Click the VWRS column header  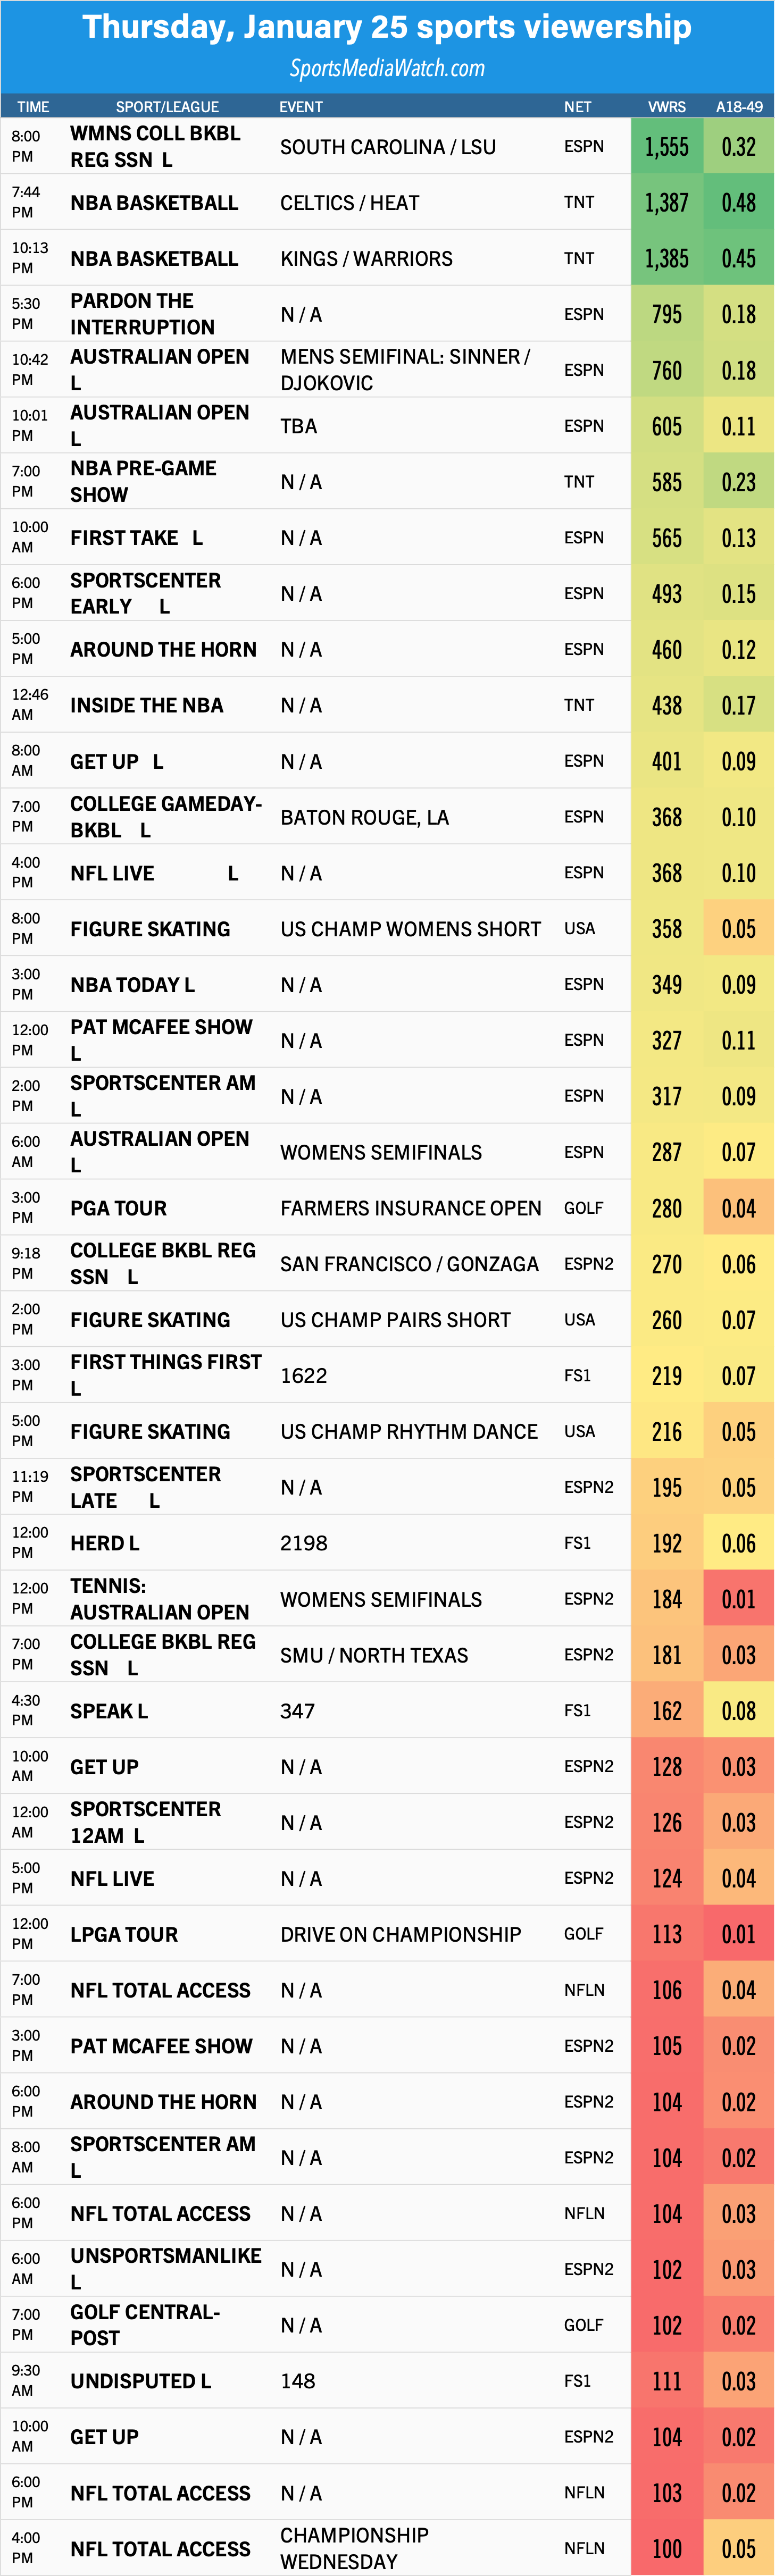(667, 107)
